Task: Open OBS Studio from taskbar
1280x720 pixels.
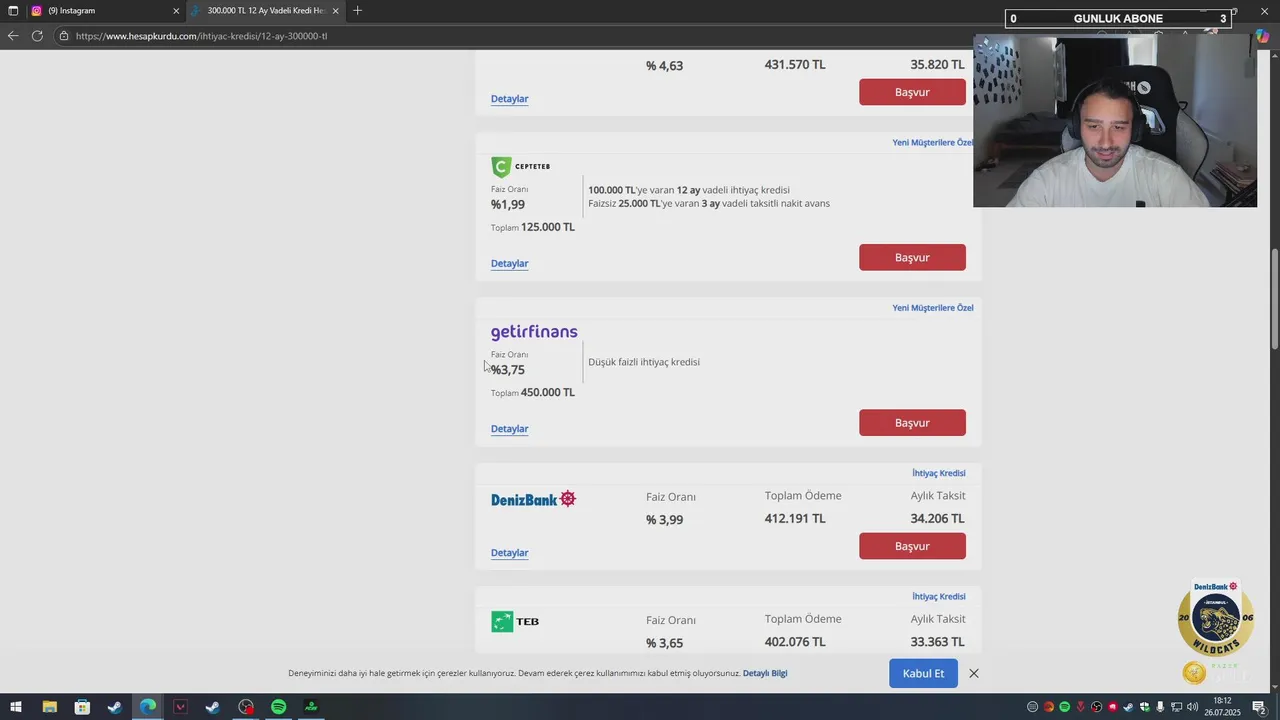Action: click(x=246, y=707)
